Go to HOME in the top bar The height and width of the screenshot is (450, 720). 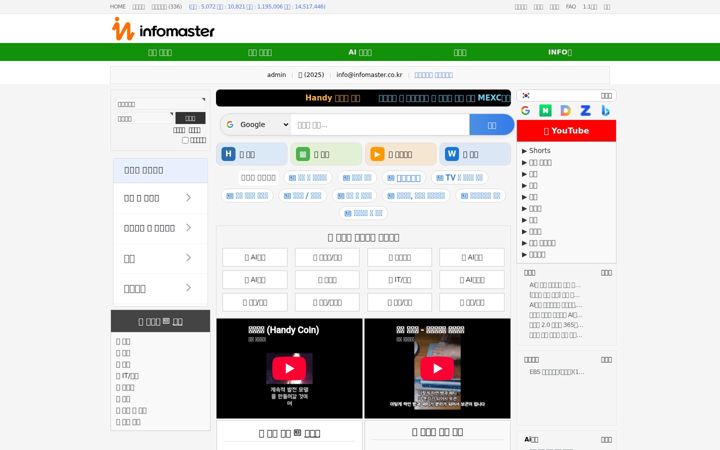click(118, 7)
